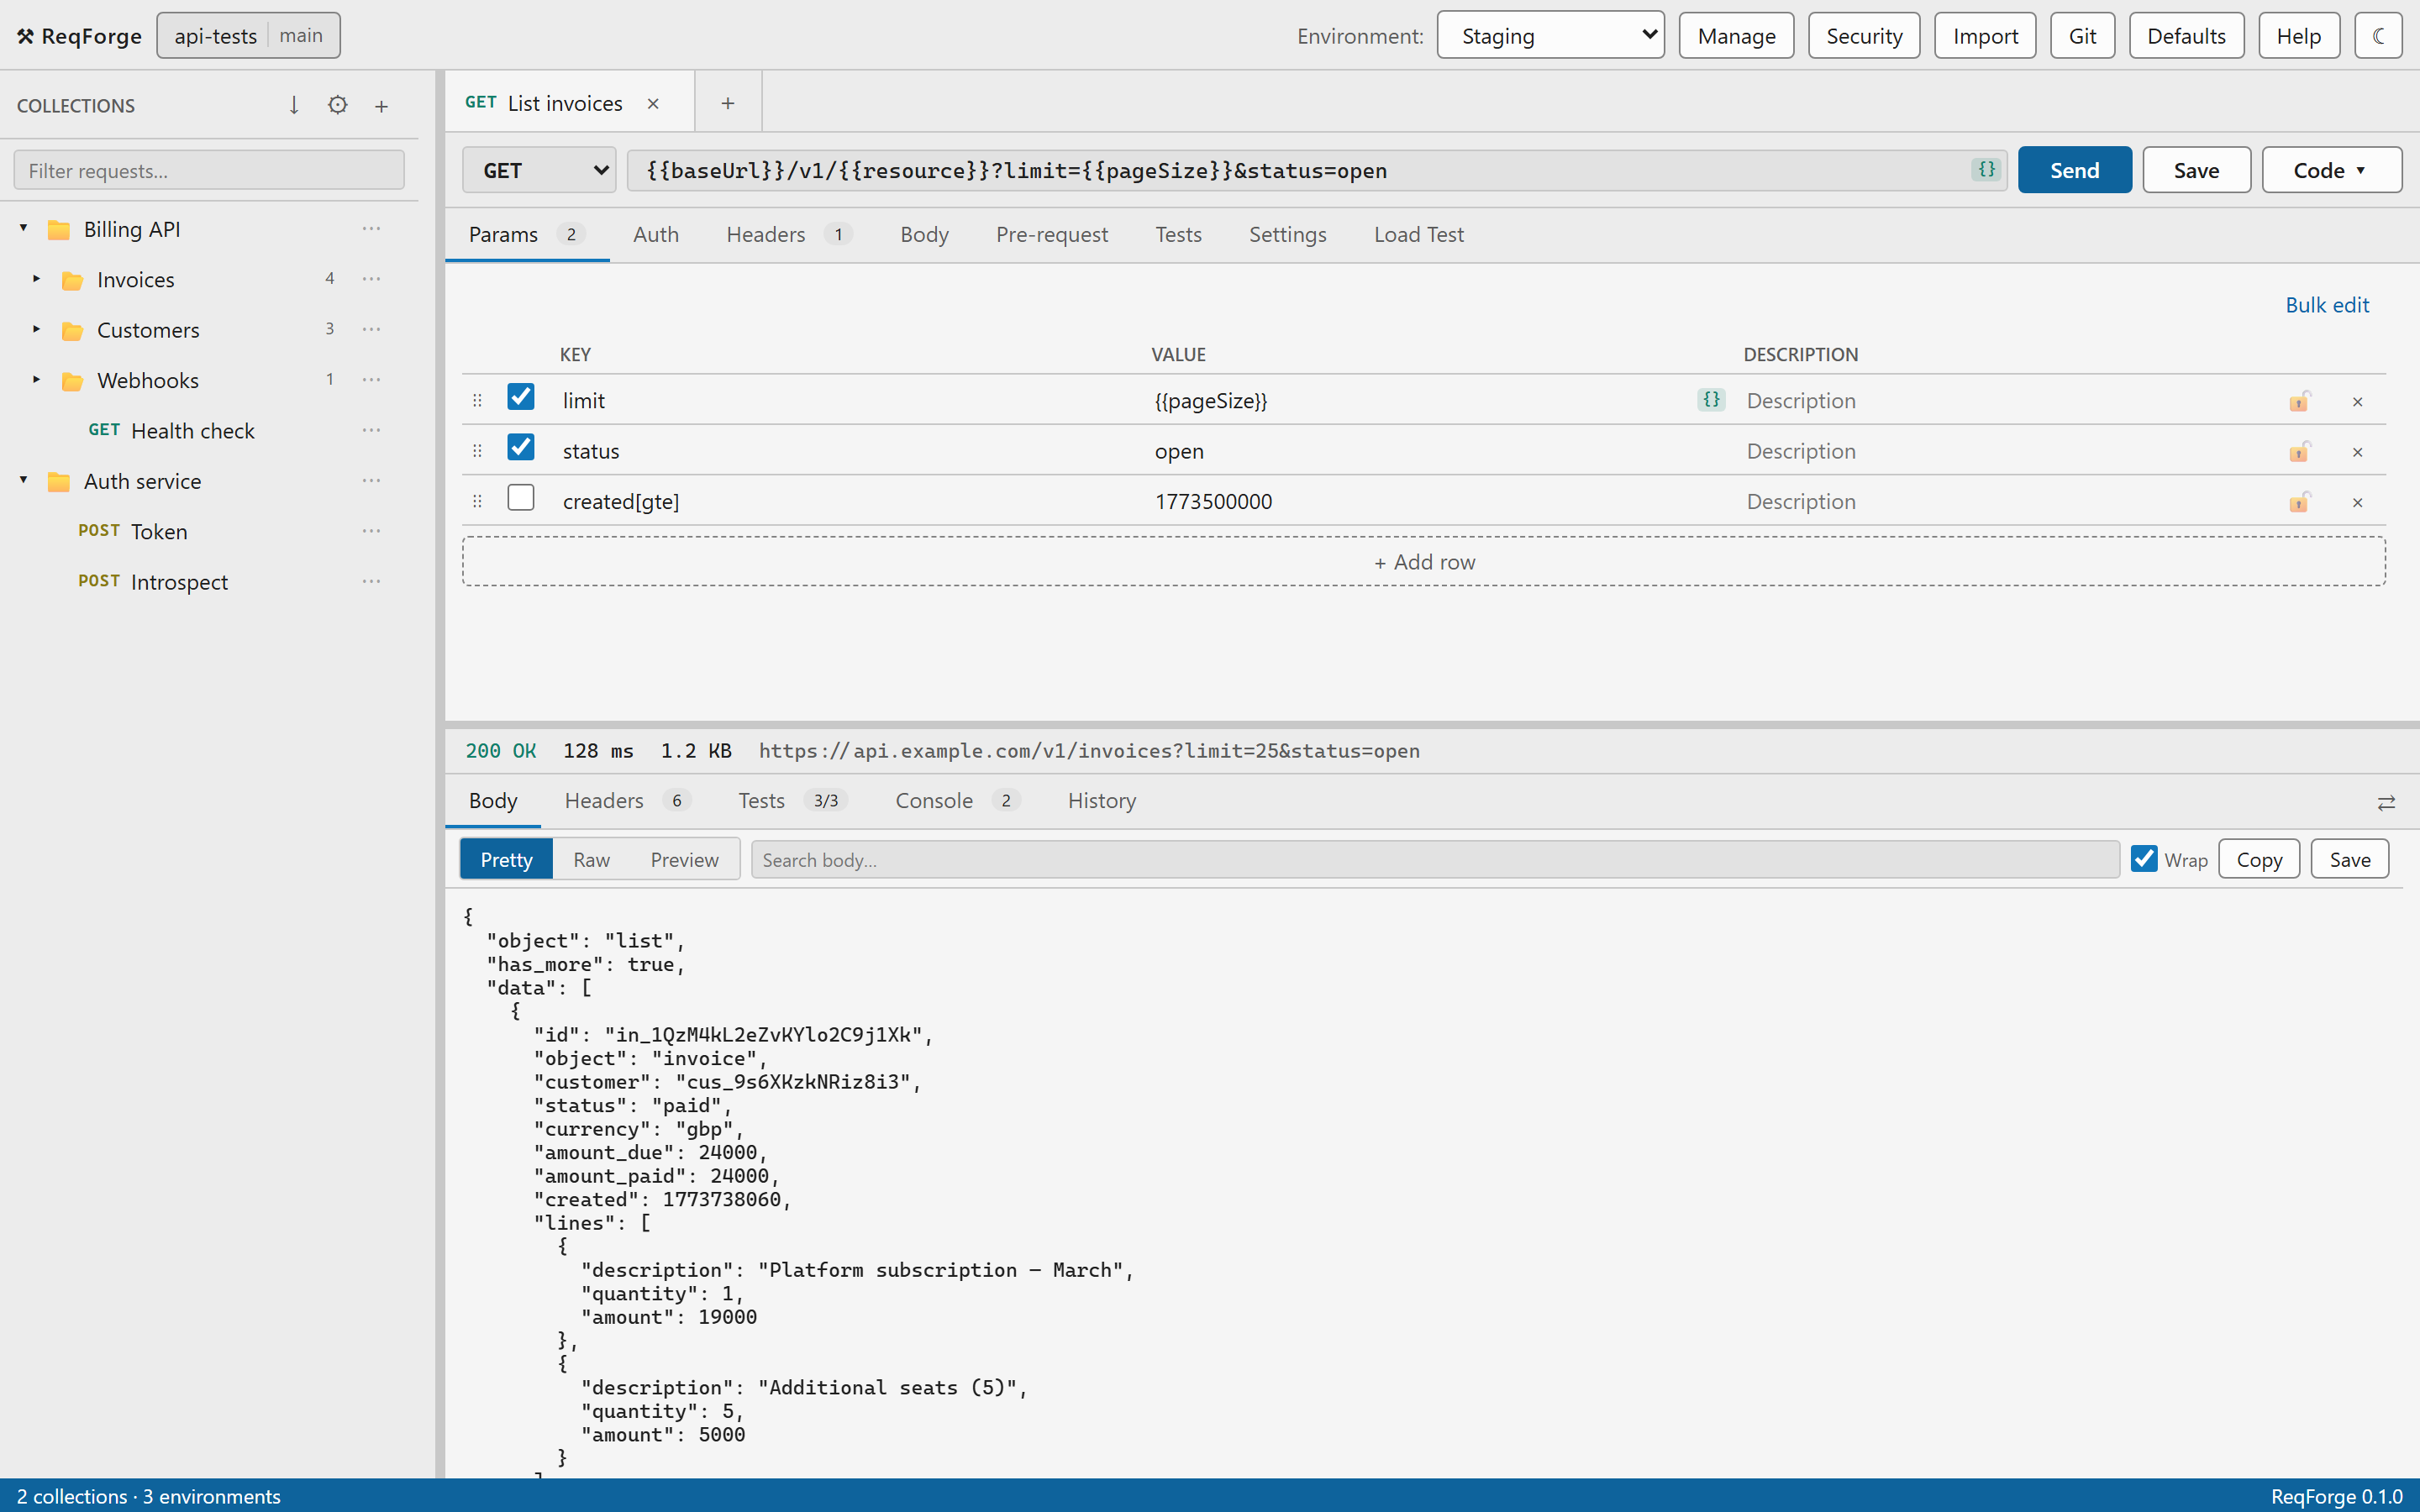Viewport: 2420px width, 1512px height.
Task: Open response History tab
Action: coord(1101,801)
